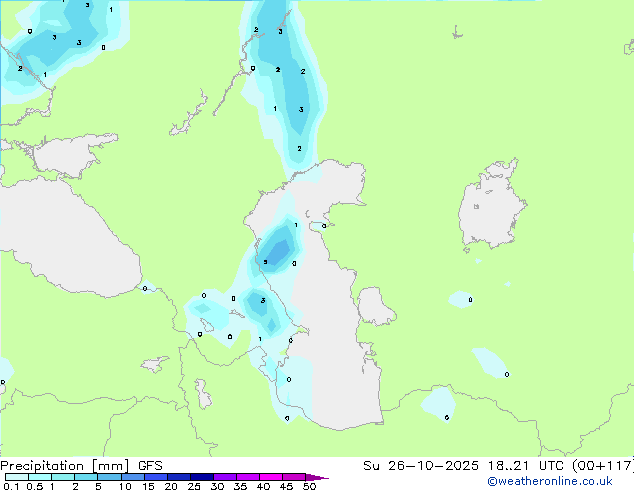634x490 pixels.
Task: Select the 'Precipitation [mm]' title text
Action: click(65, 466)
